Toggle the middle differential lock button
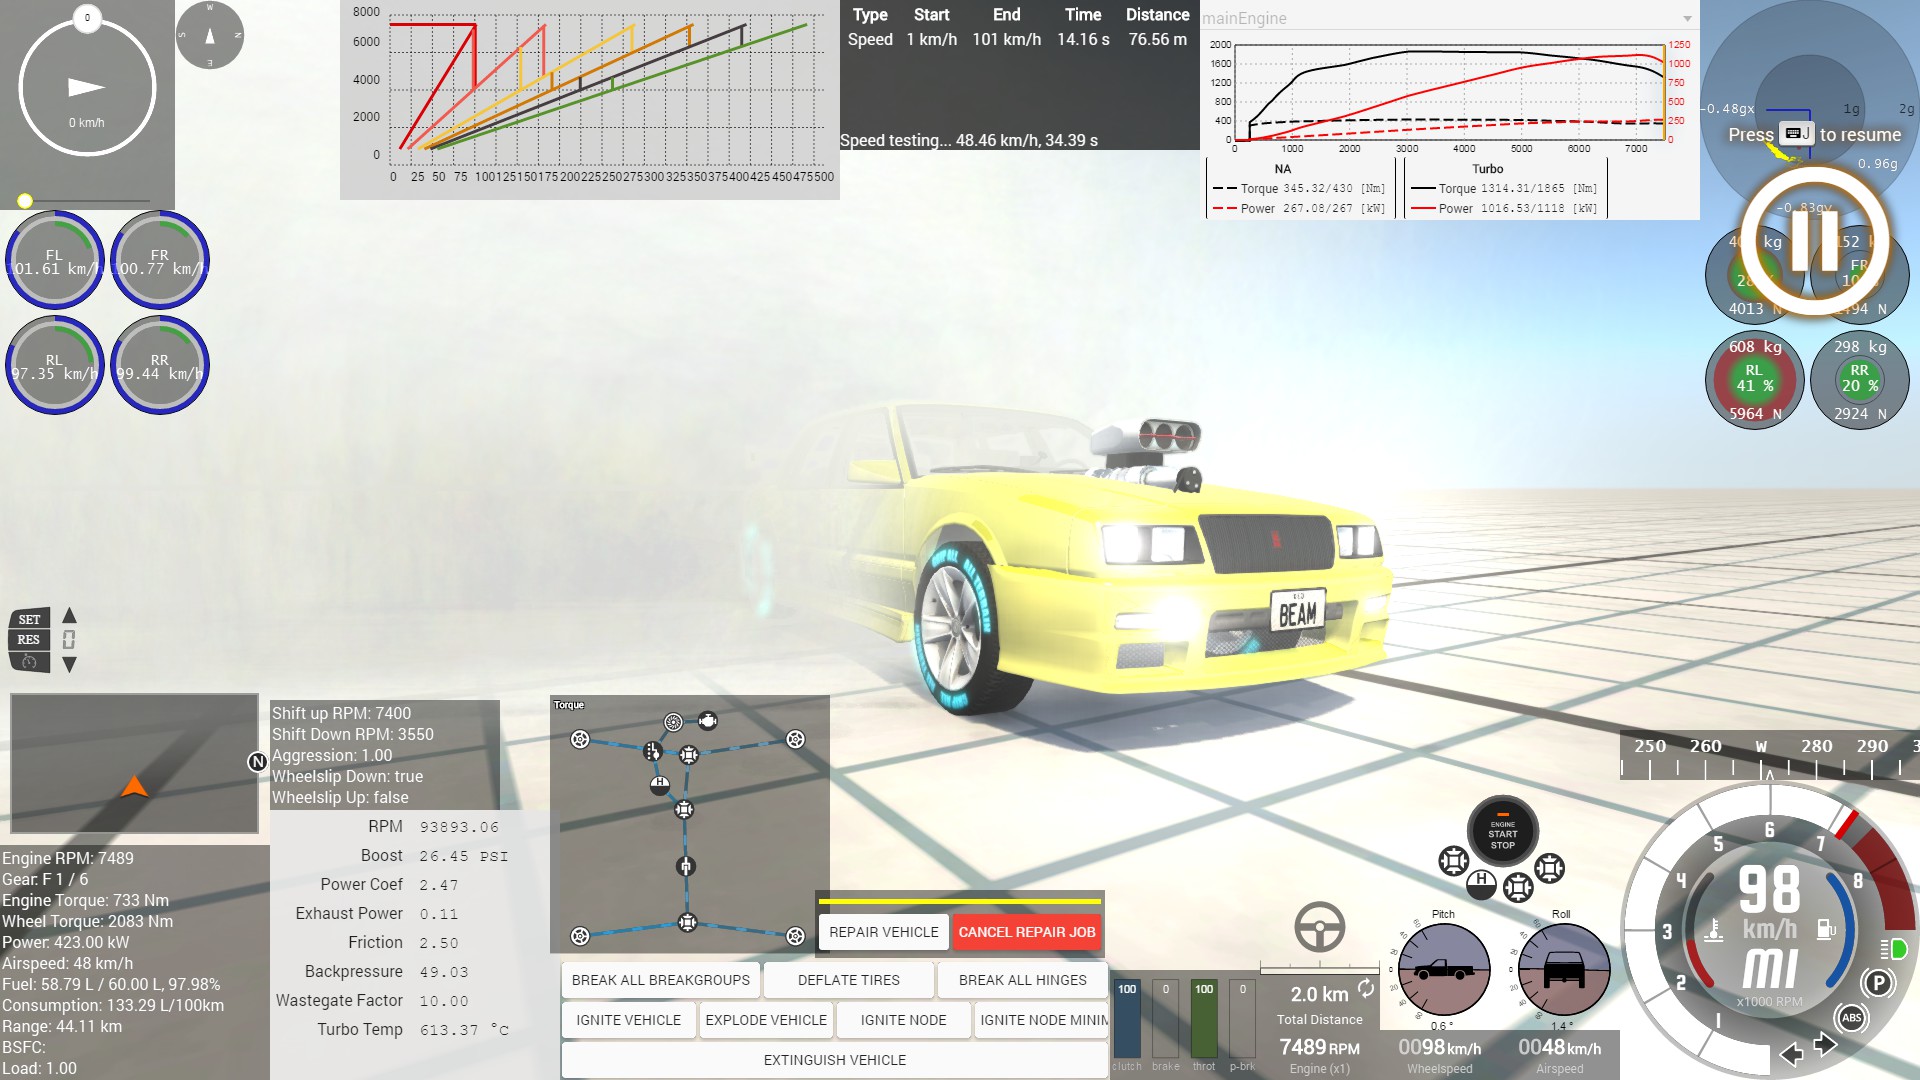Screen dimensions: 1920x1080 coord(1517,887)
